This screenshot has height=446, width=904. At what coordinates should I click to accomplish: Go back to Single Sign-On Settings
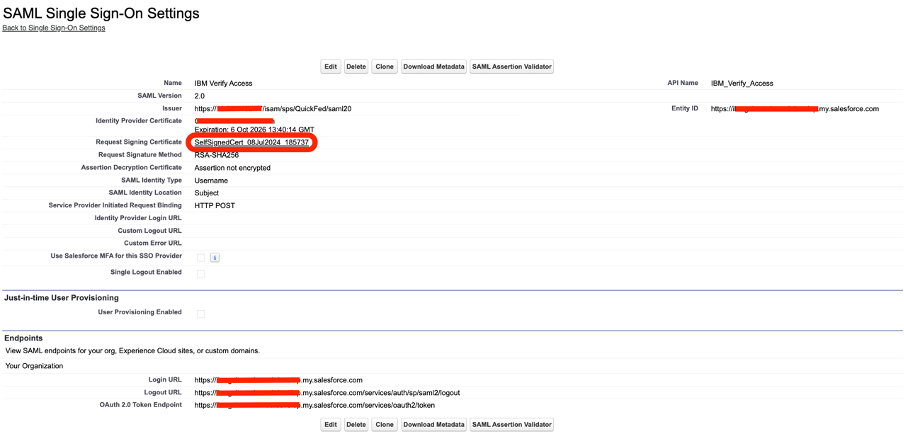(x=54, y=28)
